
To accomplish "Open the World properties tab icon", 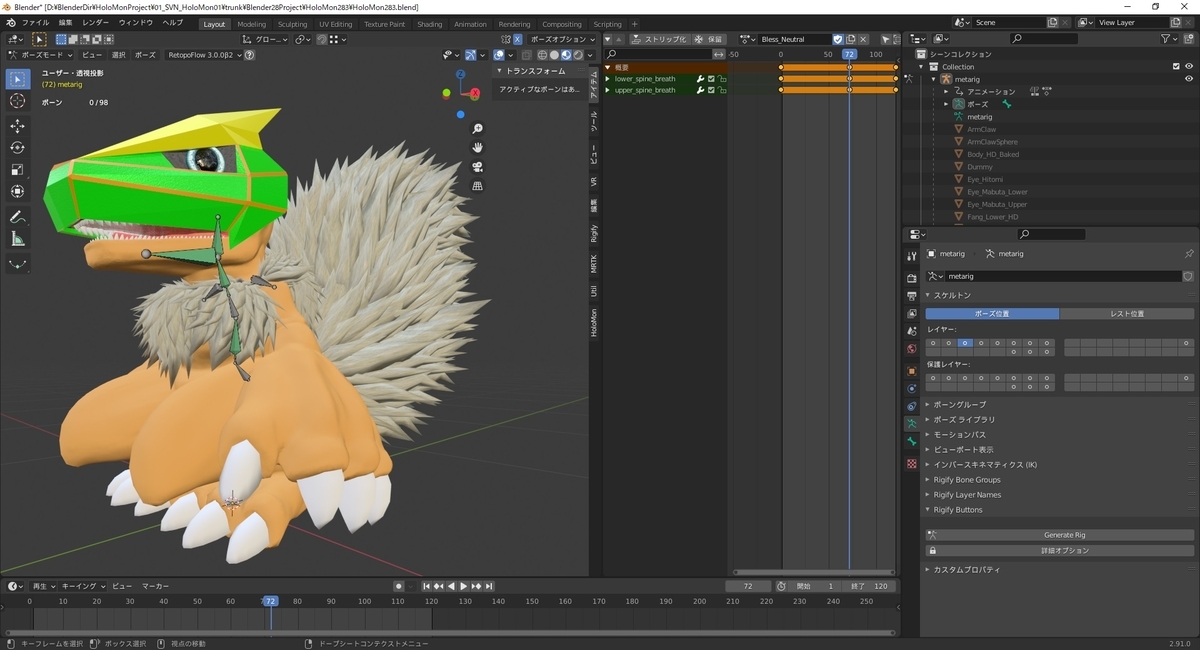I will click(x=911, y=349).
